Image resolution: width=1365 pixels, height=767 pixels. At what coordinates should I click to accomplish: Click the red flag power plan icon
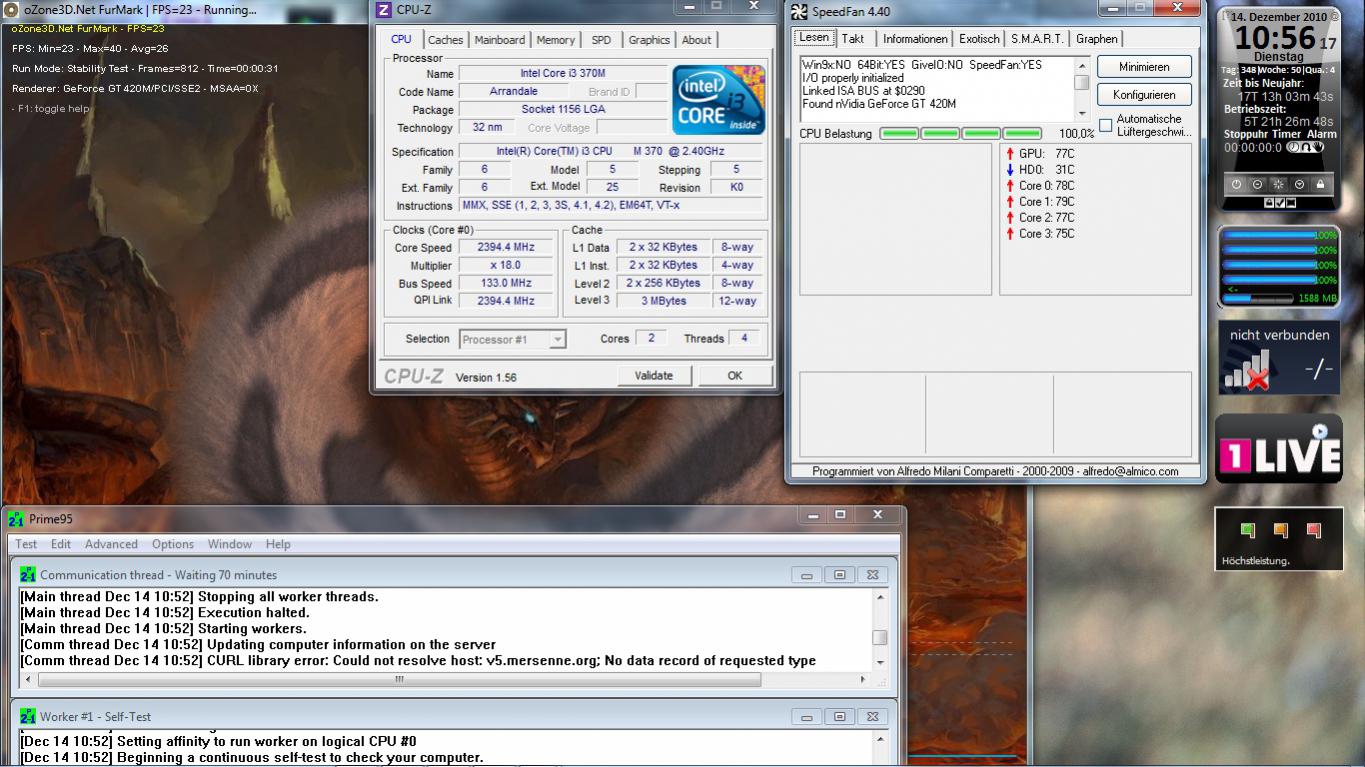tap(1314, 531)
